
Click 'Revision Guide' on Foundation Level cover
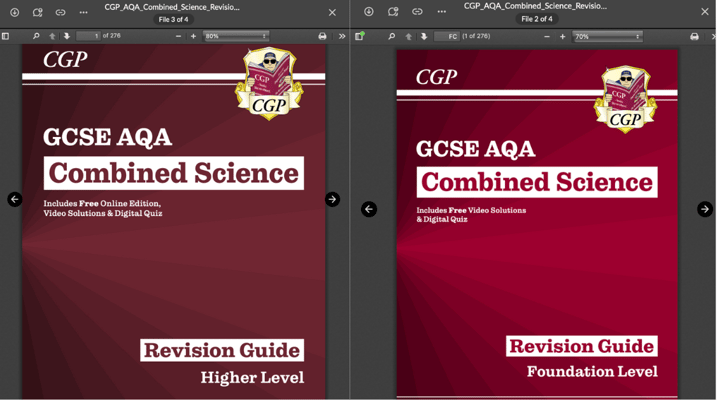point(582,346)
